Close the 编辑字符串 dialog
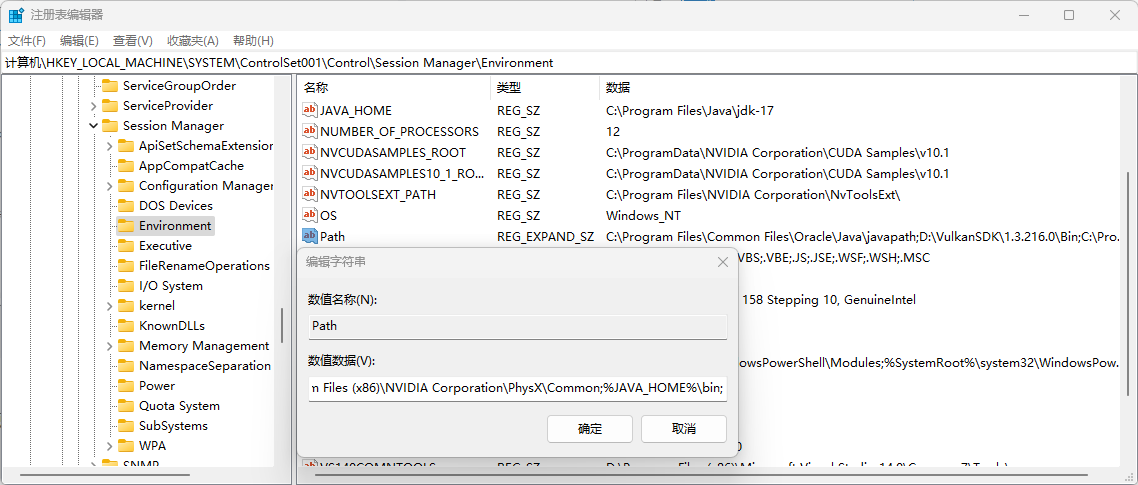 click(722, 262)
